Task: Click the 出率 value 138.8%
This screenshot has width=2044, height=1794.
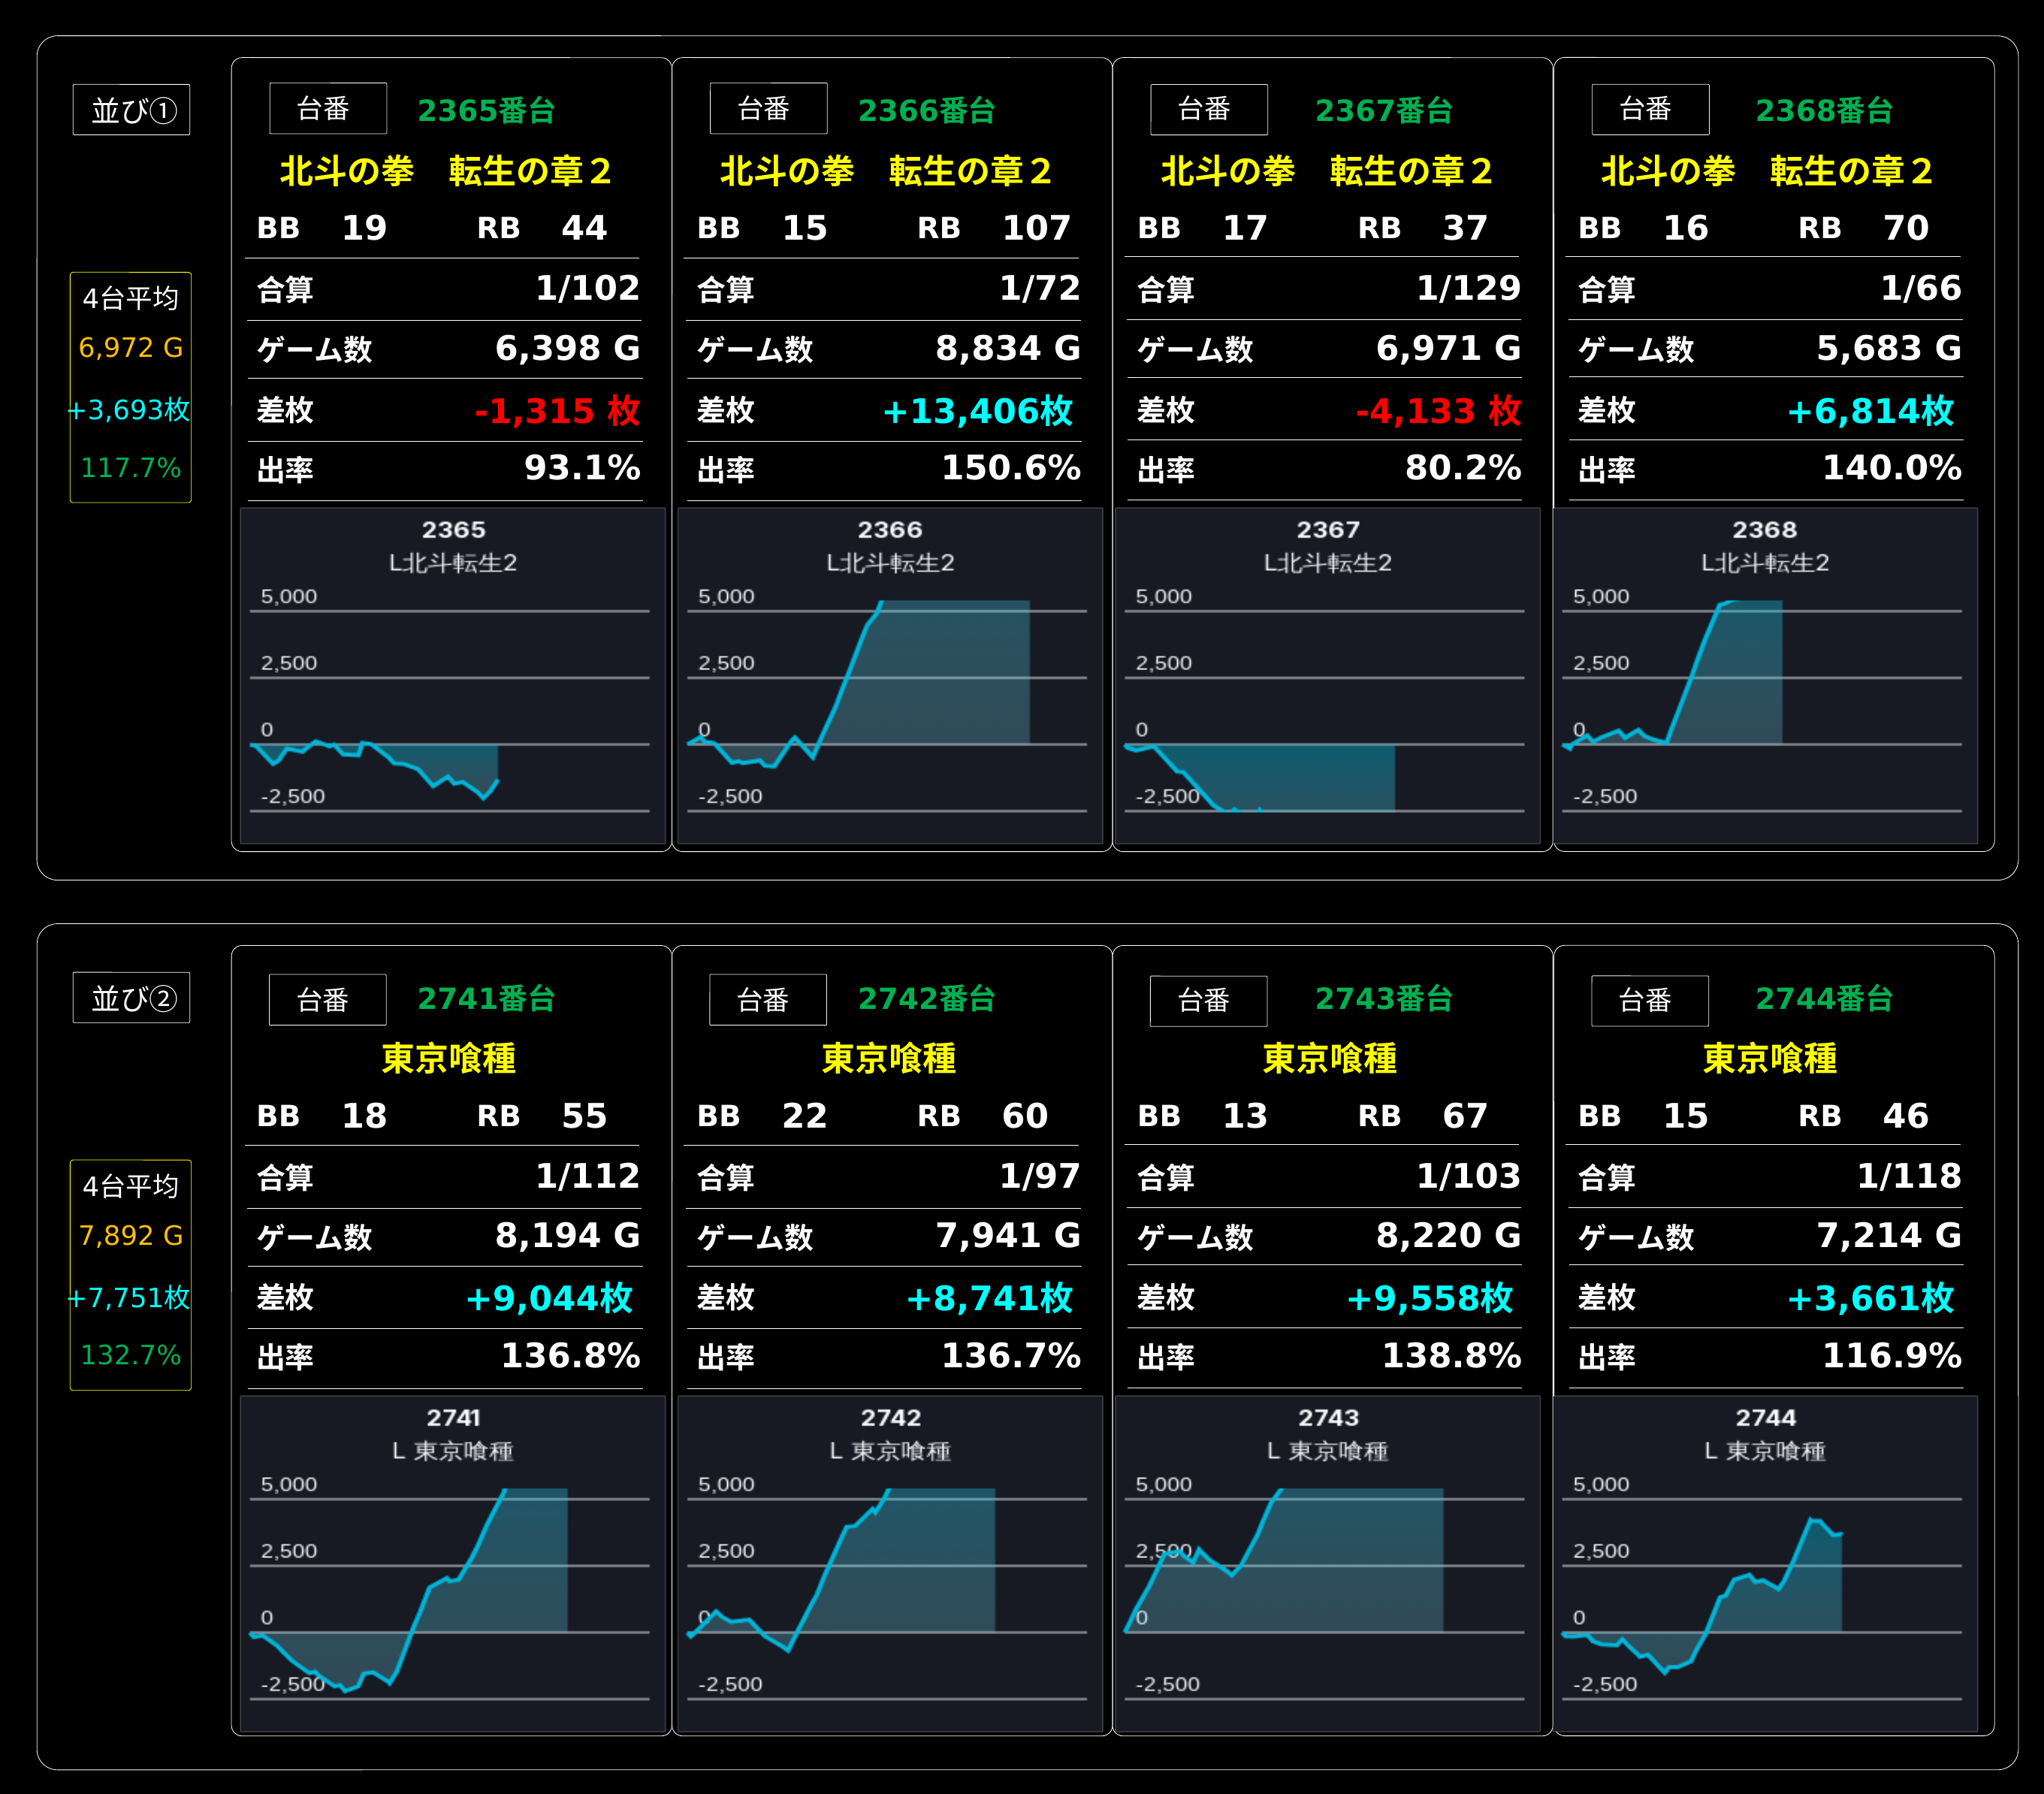Action: pos(1452,1356)
